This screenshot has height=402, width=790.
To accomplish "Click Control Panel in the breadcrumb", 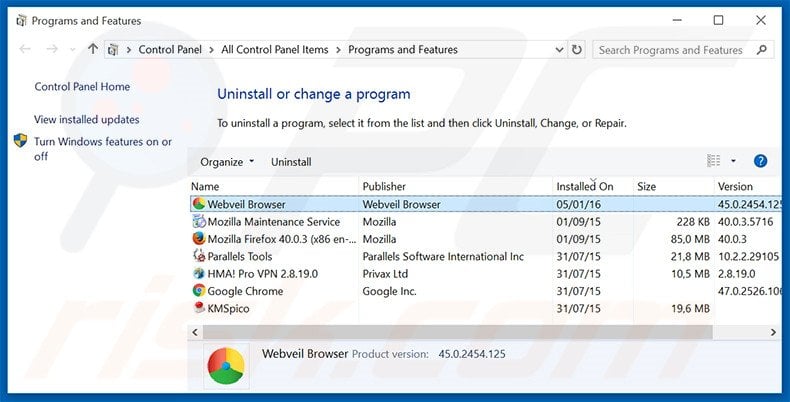I will pos(170,49).
